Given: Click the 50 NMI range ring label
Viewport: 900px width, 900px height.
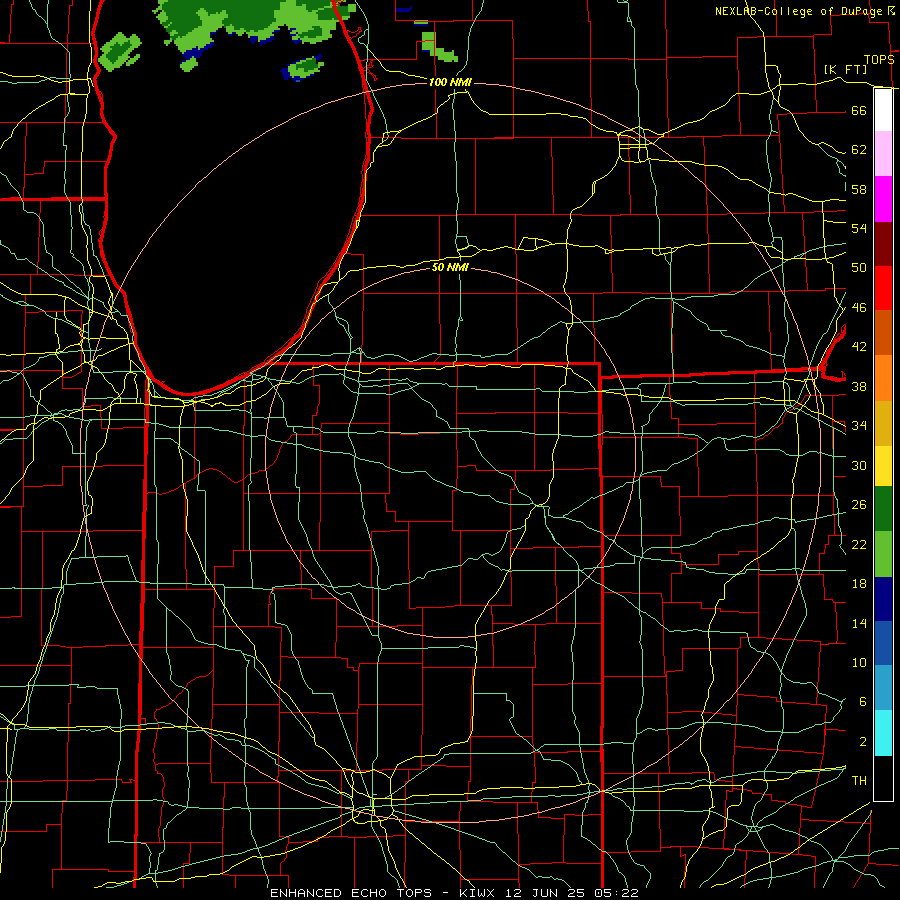Looking at the screenshot, I should (x=450, y=267).
